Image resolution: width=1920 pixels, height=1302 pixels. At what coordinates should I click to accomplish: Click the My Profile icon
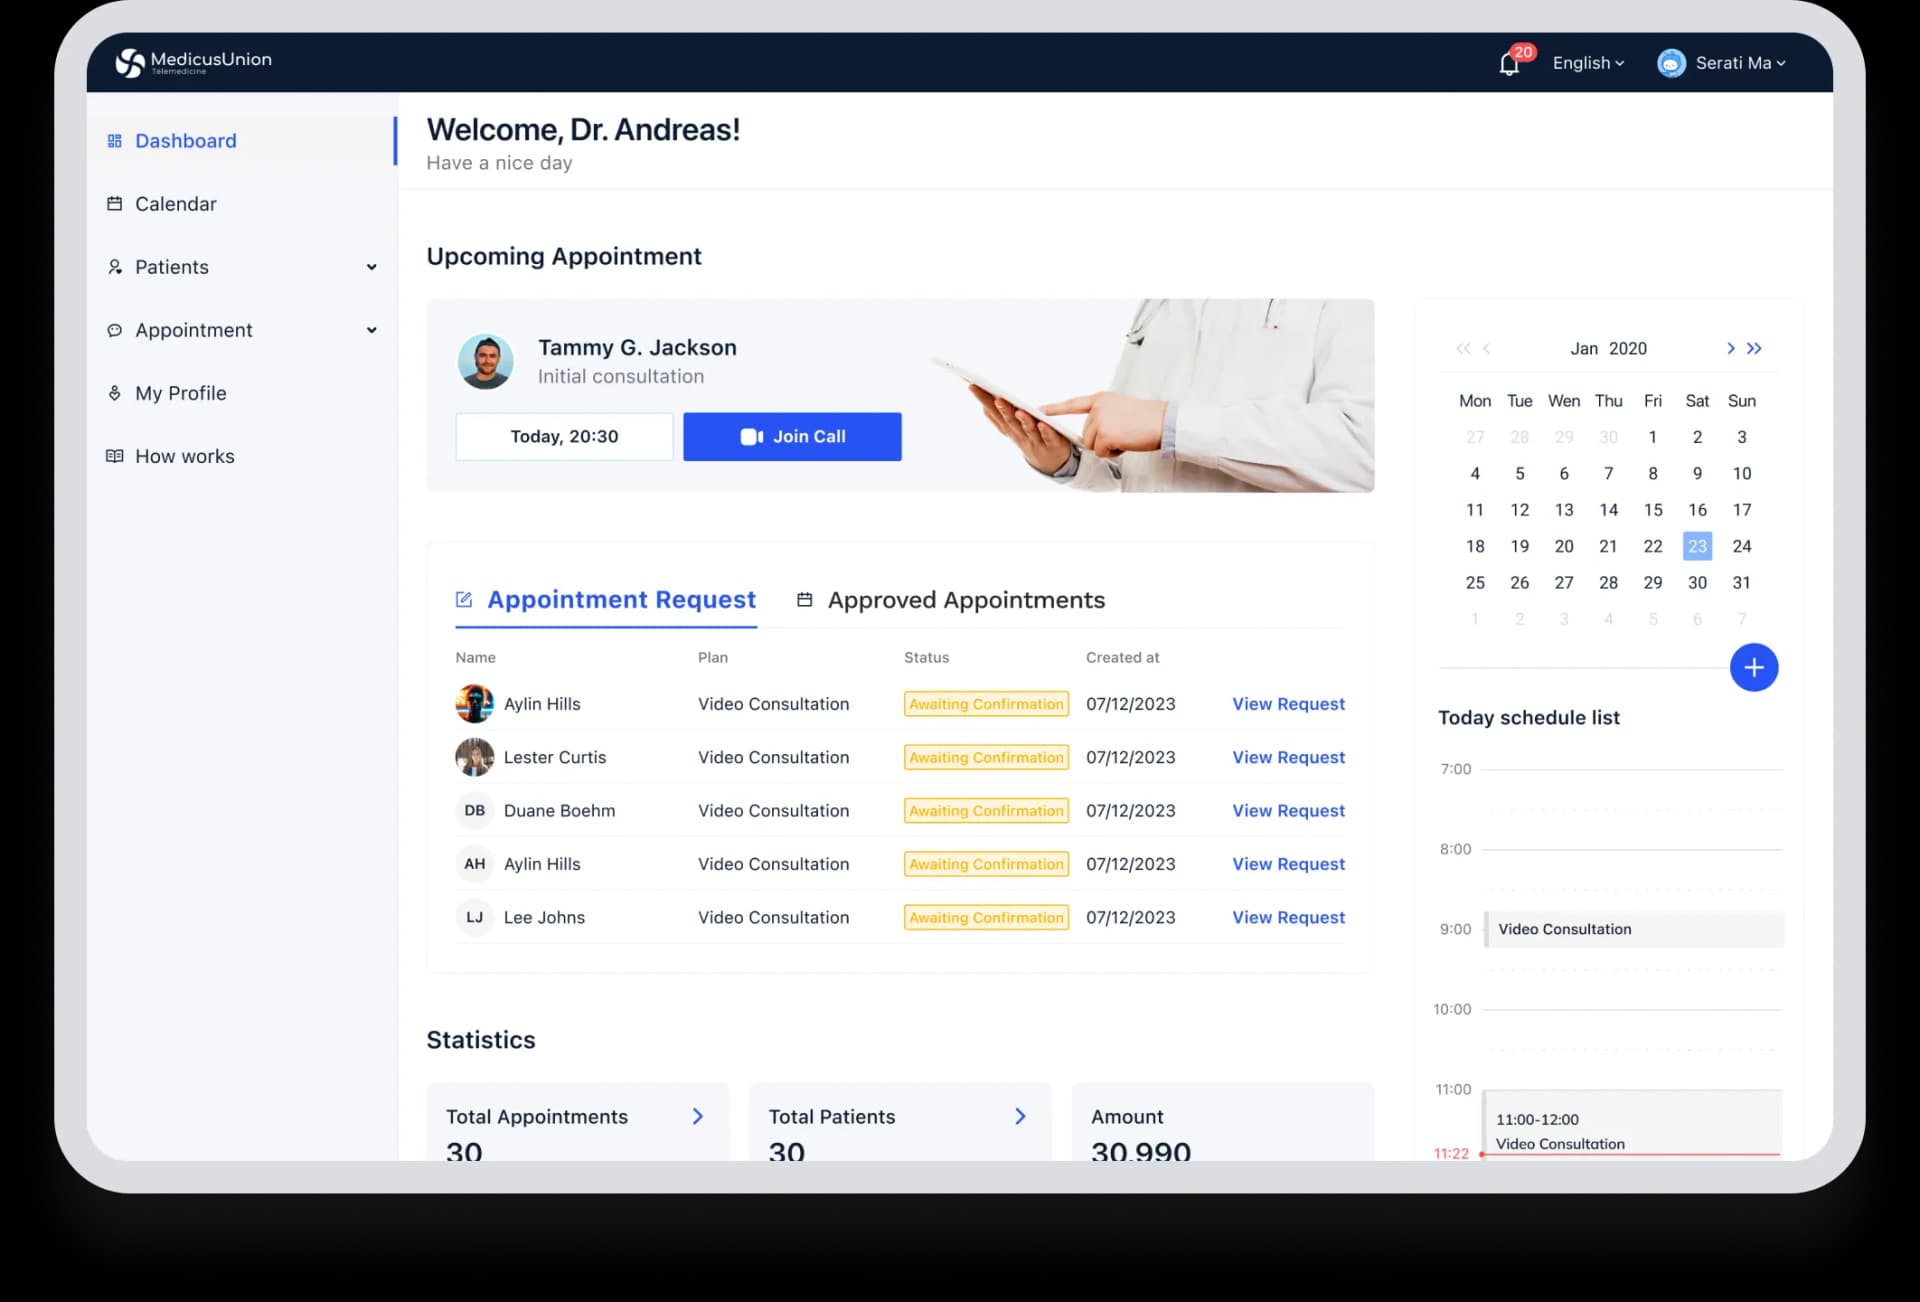[x=115, y=393]
